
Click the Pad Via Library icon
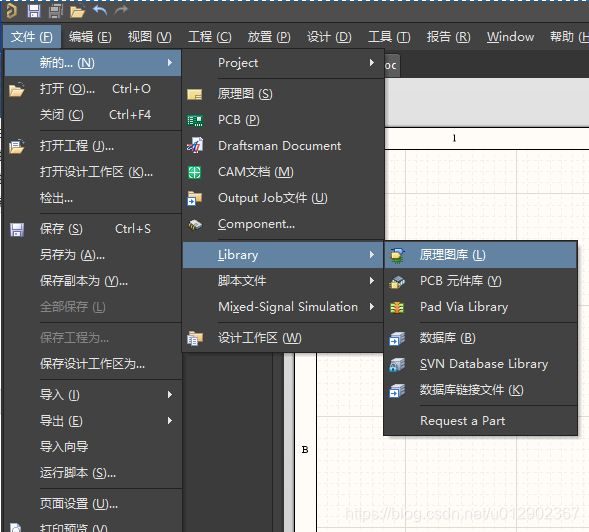click(397, 308)
